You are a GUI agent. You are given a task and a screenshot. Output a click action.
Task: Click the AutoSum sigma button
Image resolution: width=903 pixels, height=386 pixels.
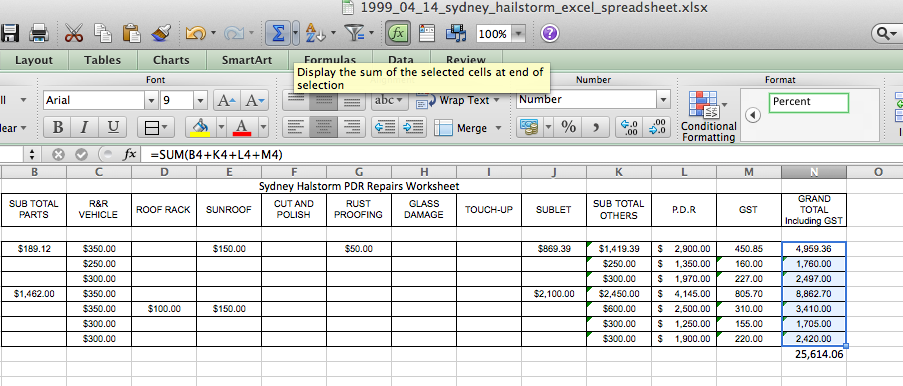click(278, 33)
